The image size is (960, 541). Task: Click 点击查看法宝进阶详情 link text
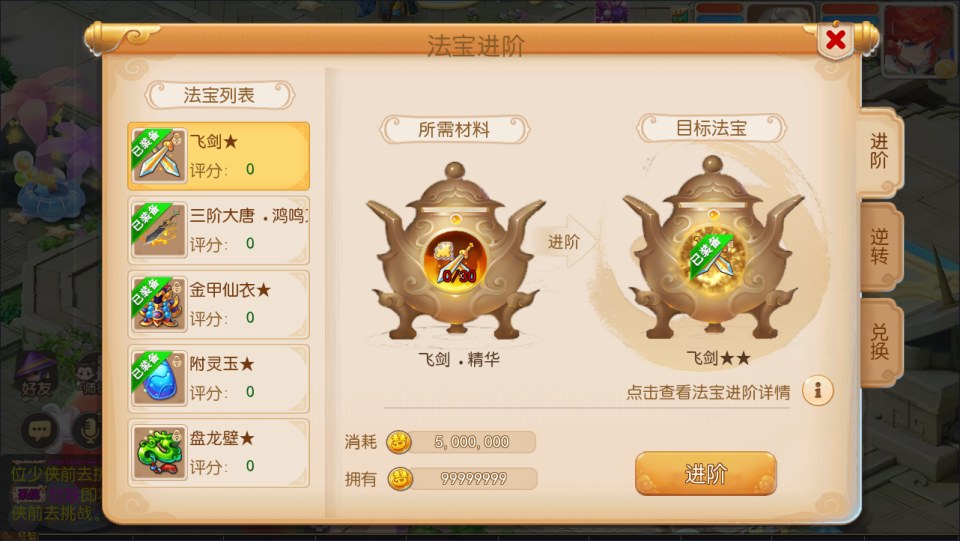coord(708,392)
